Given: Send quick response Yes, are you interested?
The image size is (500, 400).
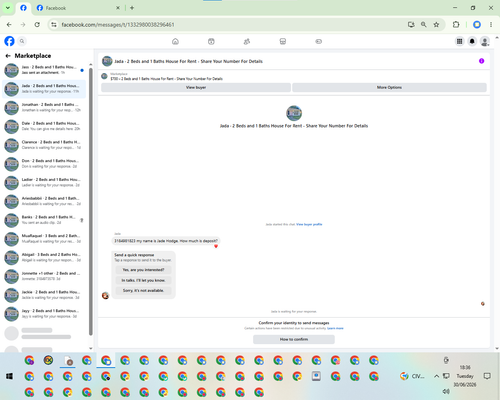Looking at the screenshot, I should (143, 270).
